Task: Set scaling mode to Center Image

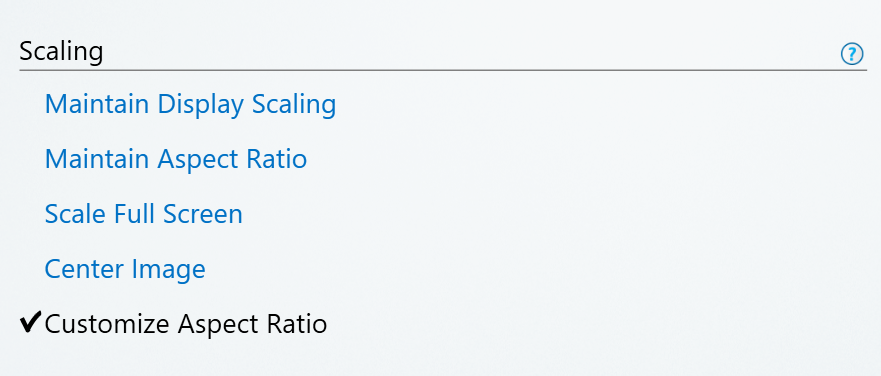Action: (125, 270)
